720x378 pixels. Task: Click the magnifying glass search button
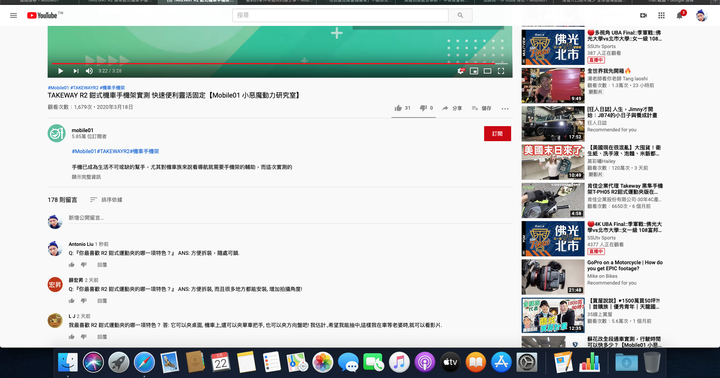(460, 15)
